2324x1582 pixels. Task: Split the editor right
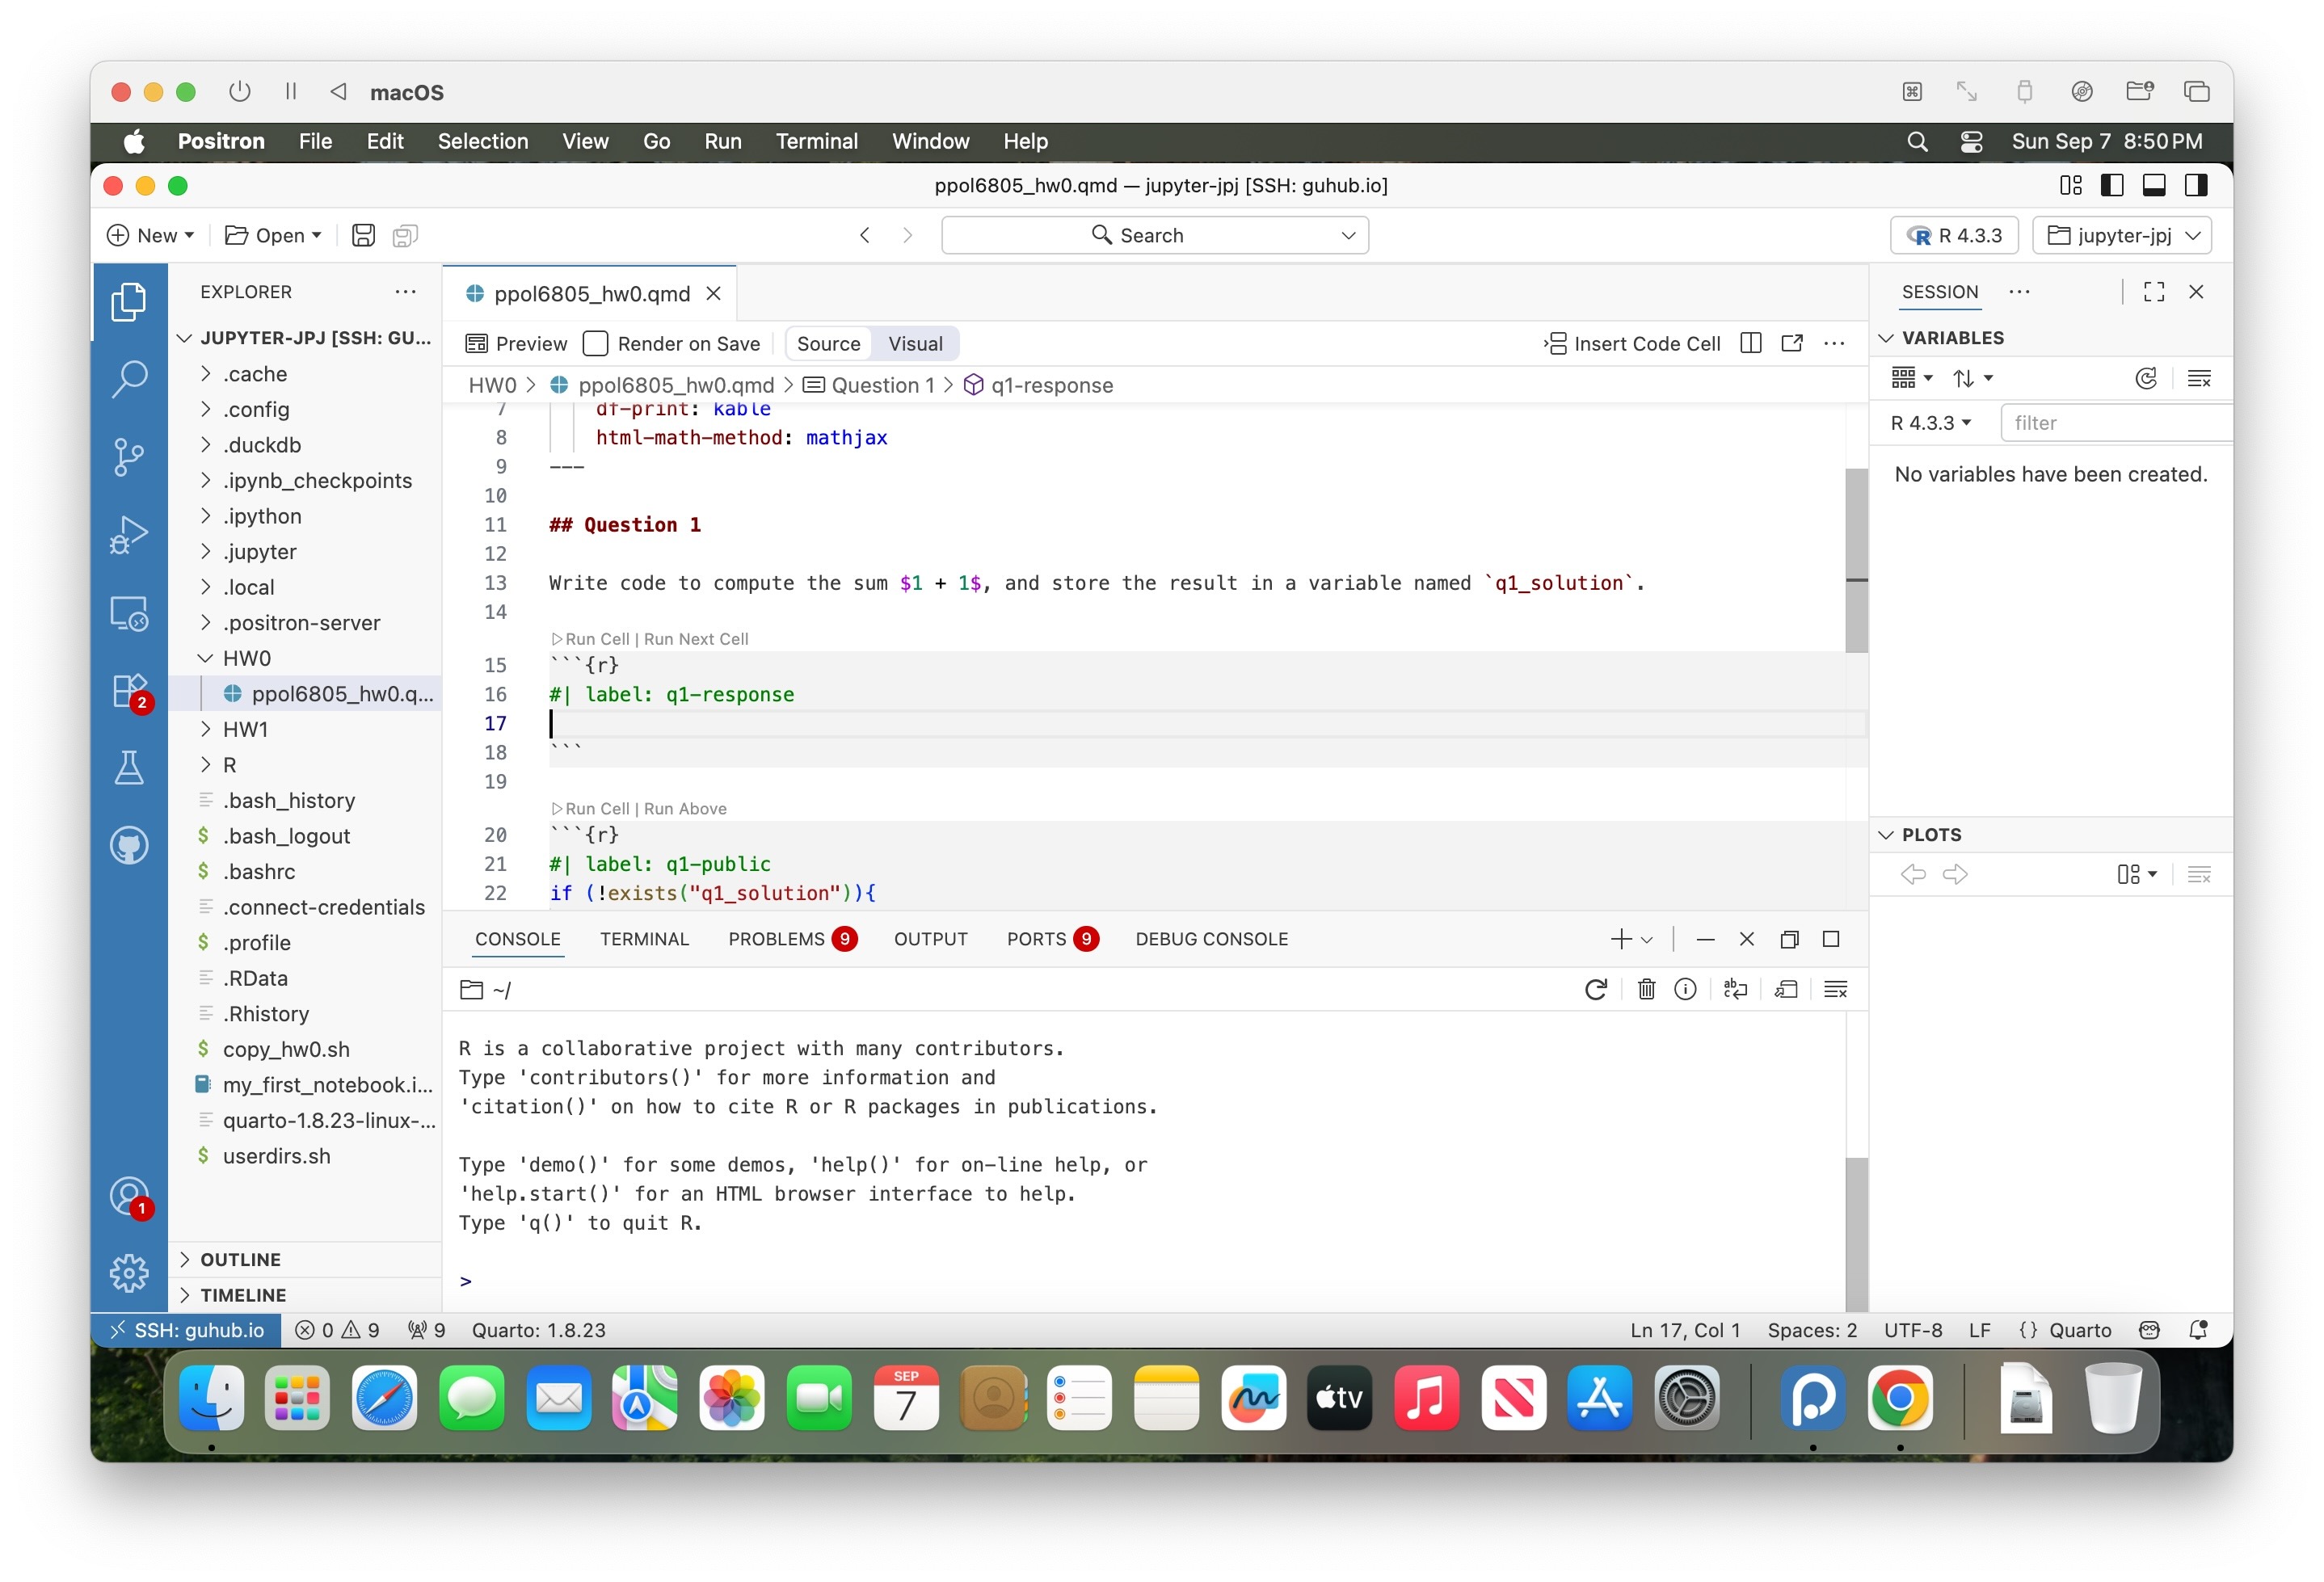(x=1751, y=344)
